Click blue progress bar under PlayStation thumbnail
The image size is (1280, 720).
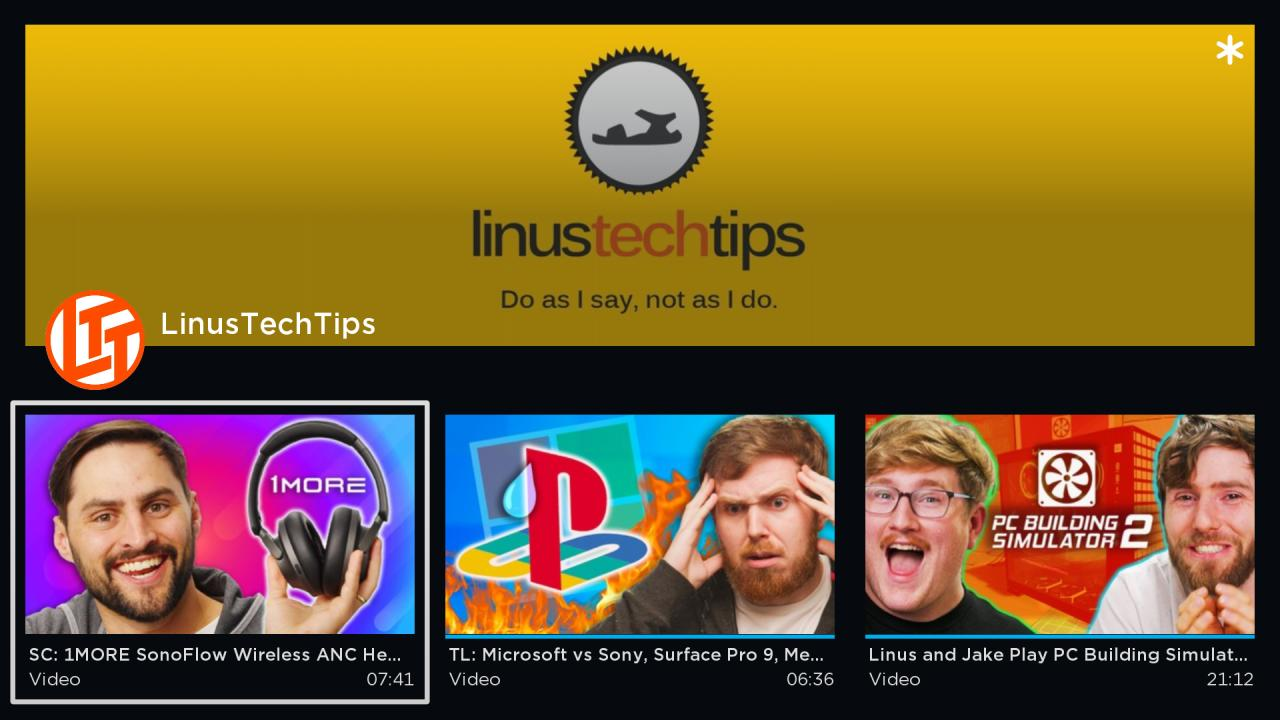click(x=640, y=636)
